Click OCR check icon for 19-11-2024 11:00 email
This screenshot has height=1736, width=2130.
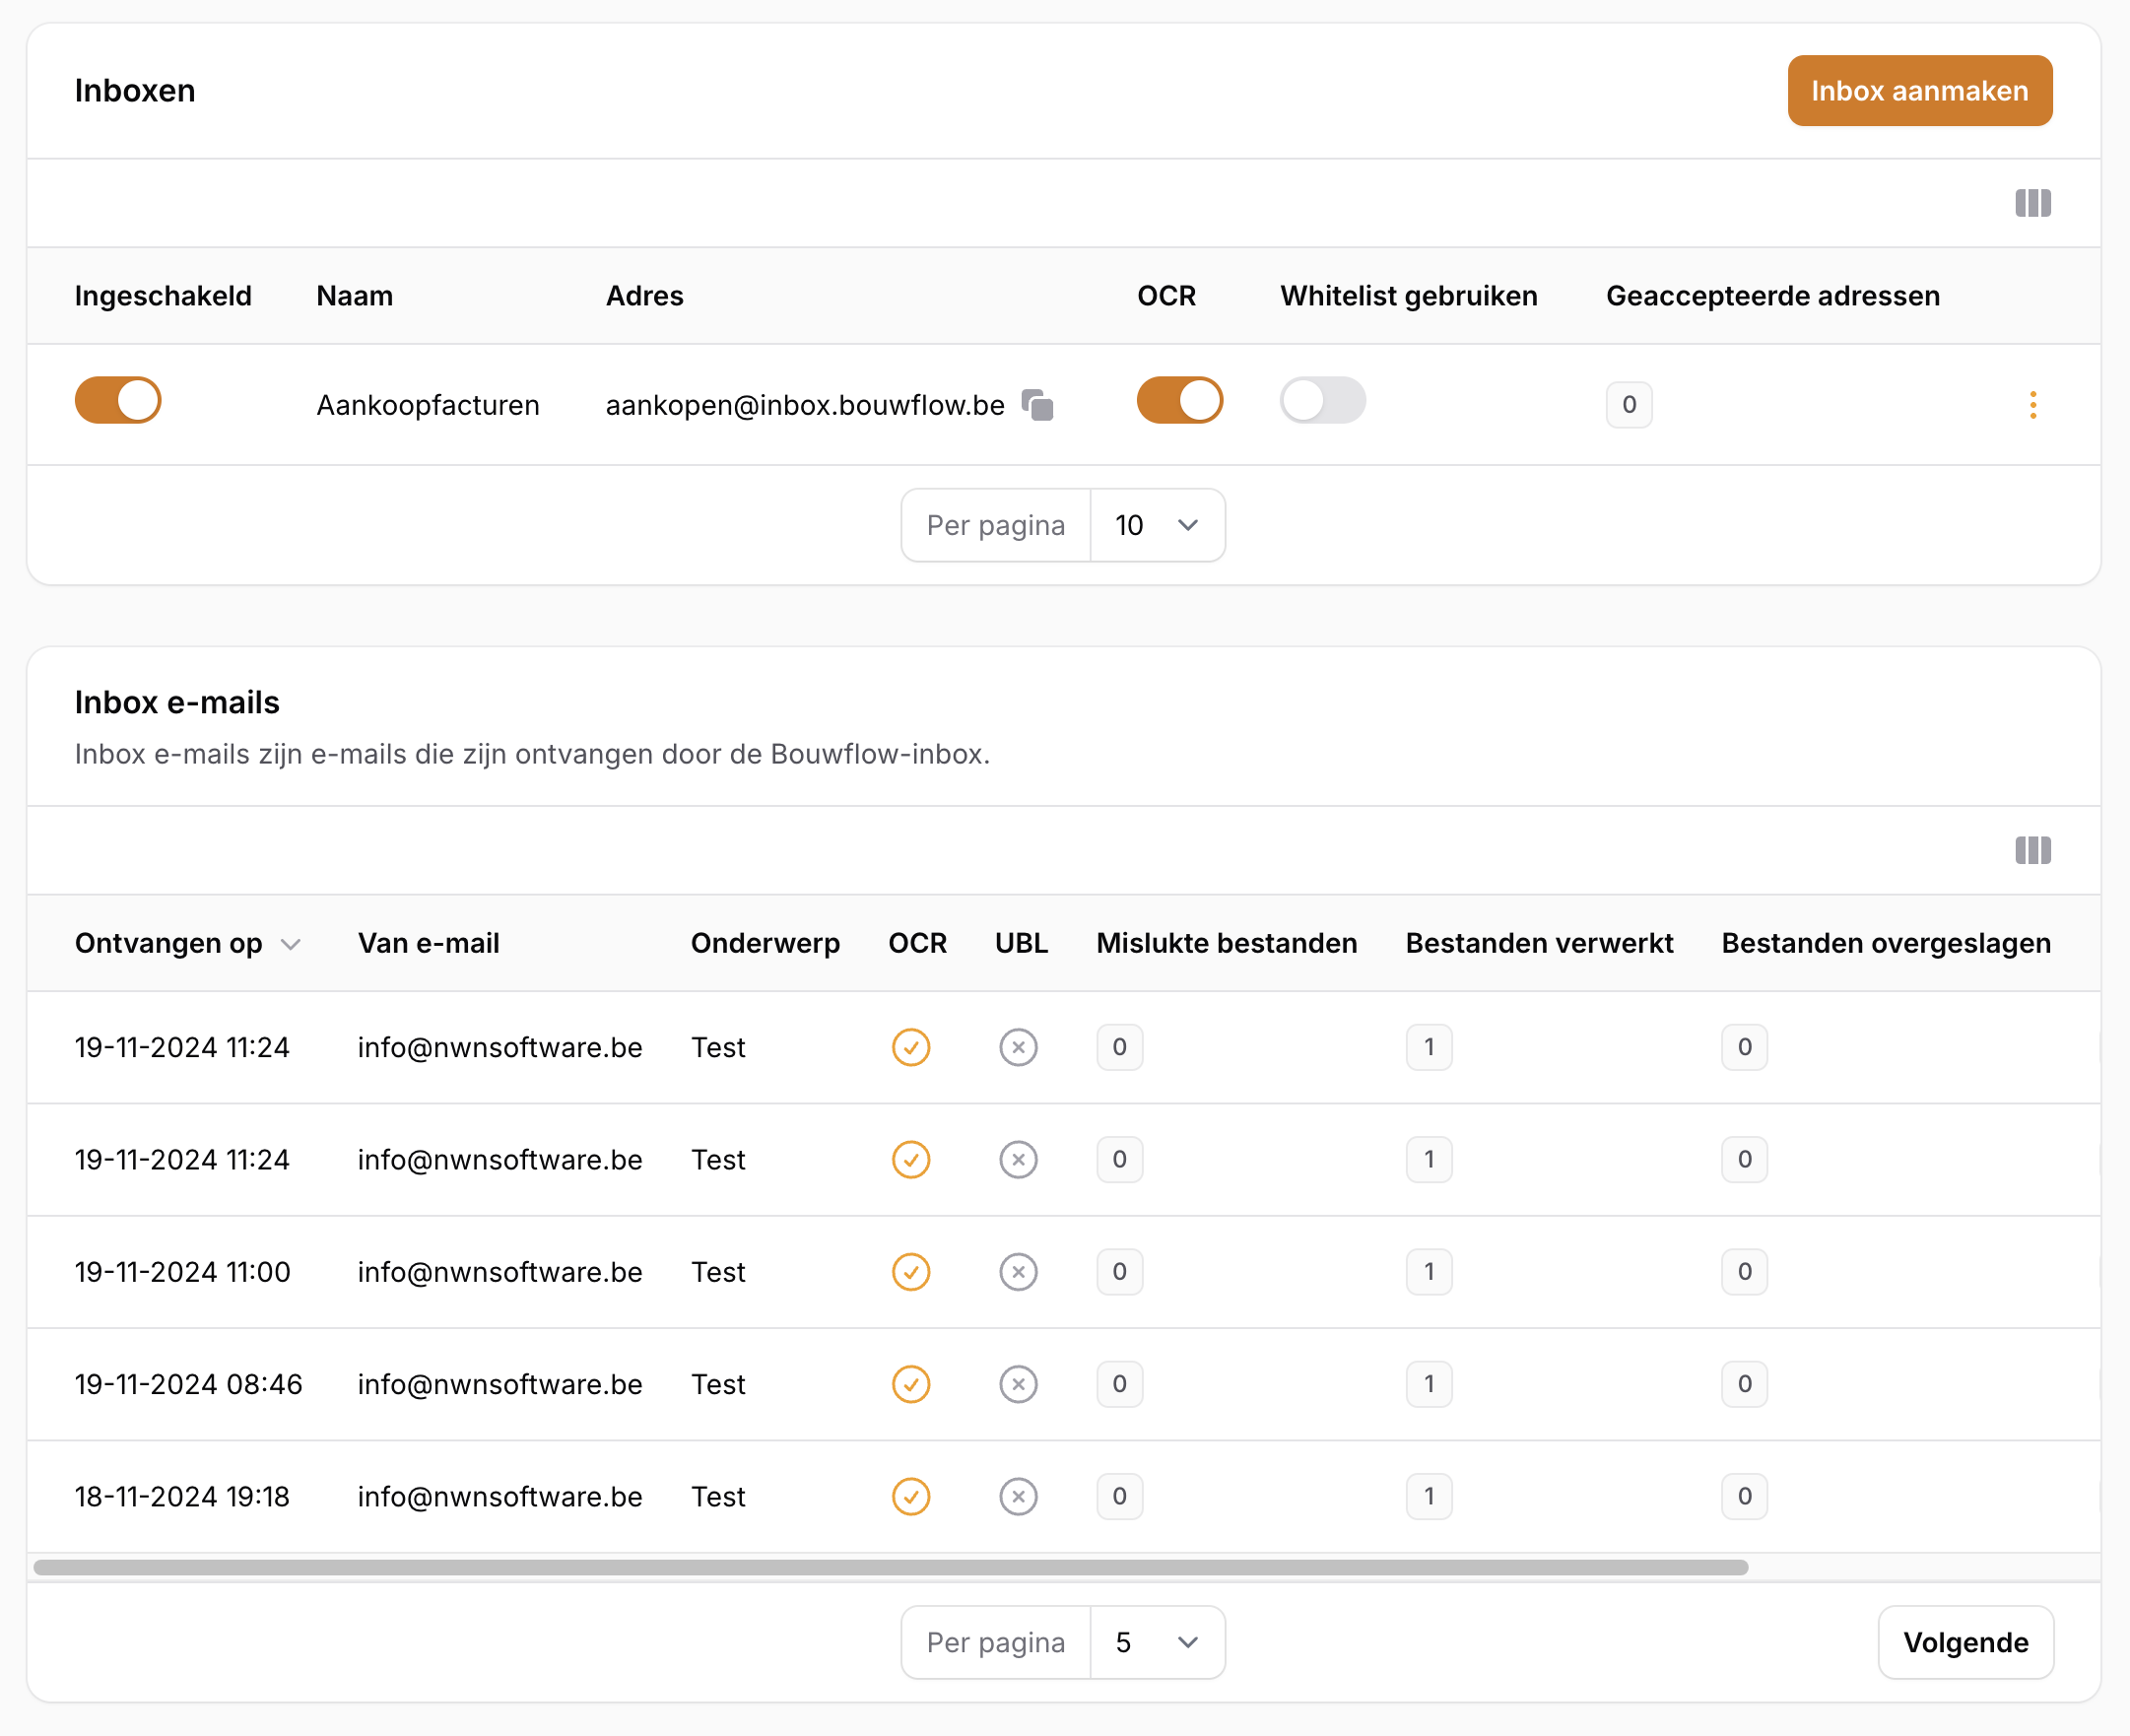910,1272
